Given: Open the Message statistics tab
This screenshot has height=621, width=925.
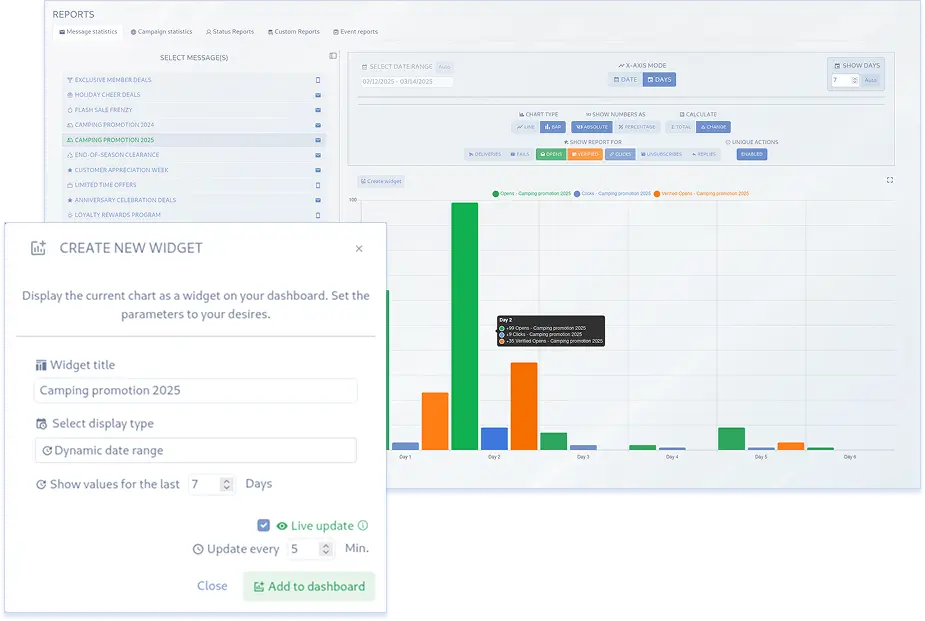Looking at the screenshot, I should click(88, 32).
